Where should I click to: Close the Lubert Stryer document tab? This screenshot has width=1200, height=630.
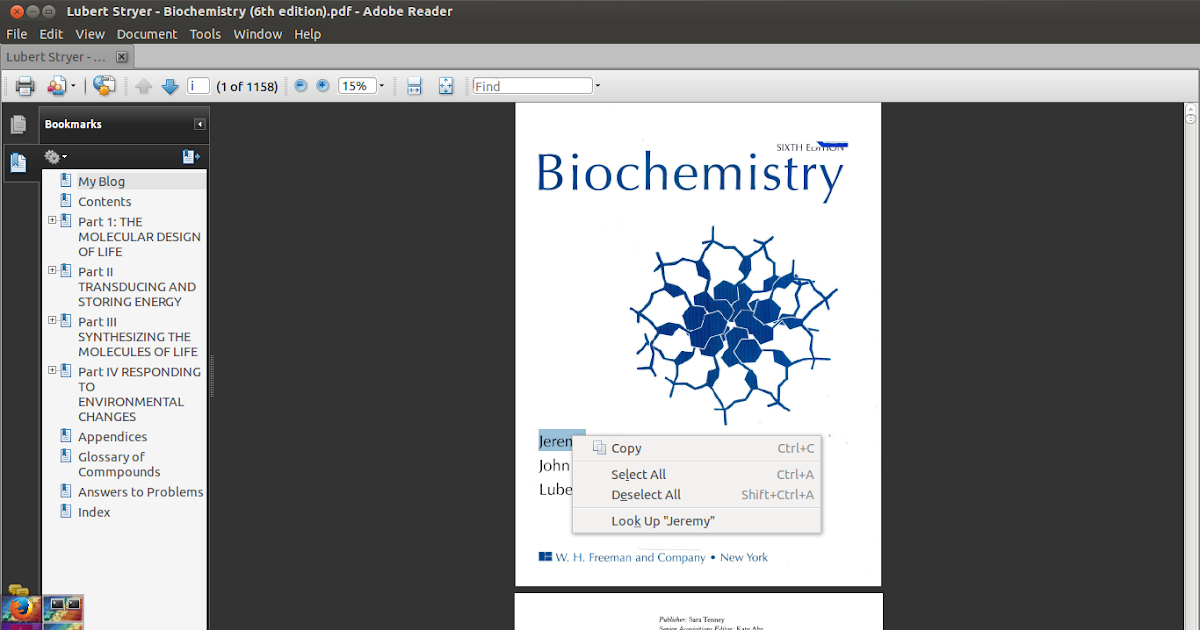(x=122, y=57)
